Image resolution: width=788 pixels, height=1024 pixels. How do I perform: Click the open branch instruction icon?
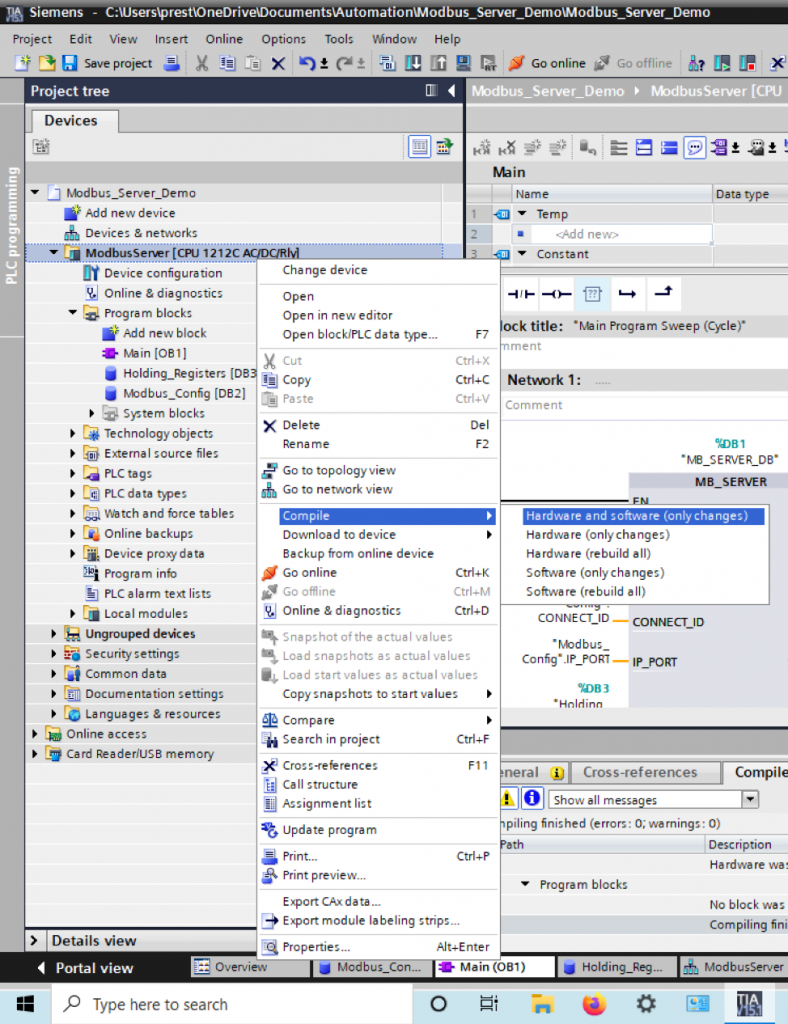(x=627, y=294)
